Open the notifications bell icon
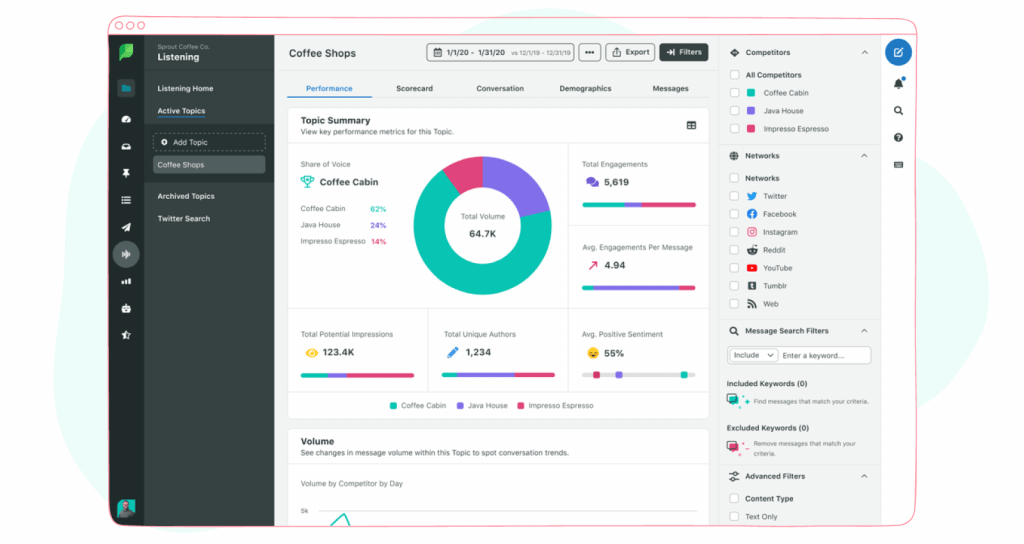 [x=899, y=84]
